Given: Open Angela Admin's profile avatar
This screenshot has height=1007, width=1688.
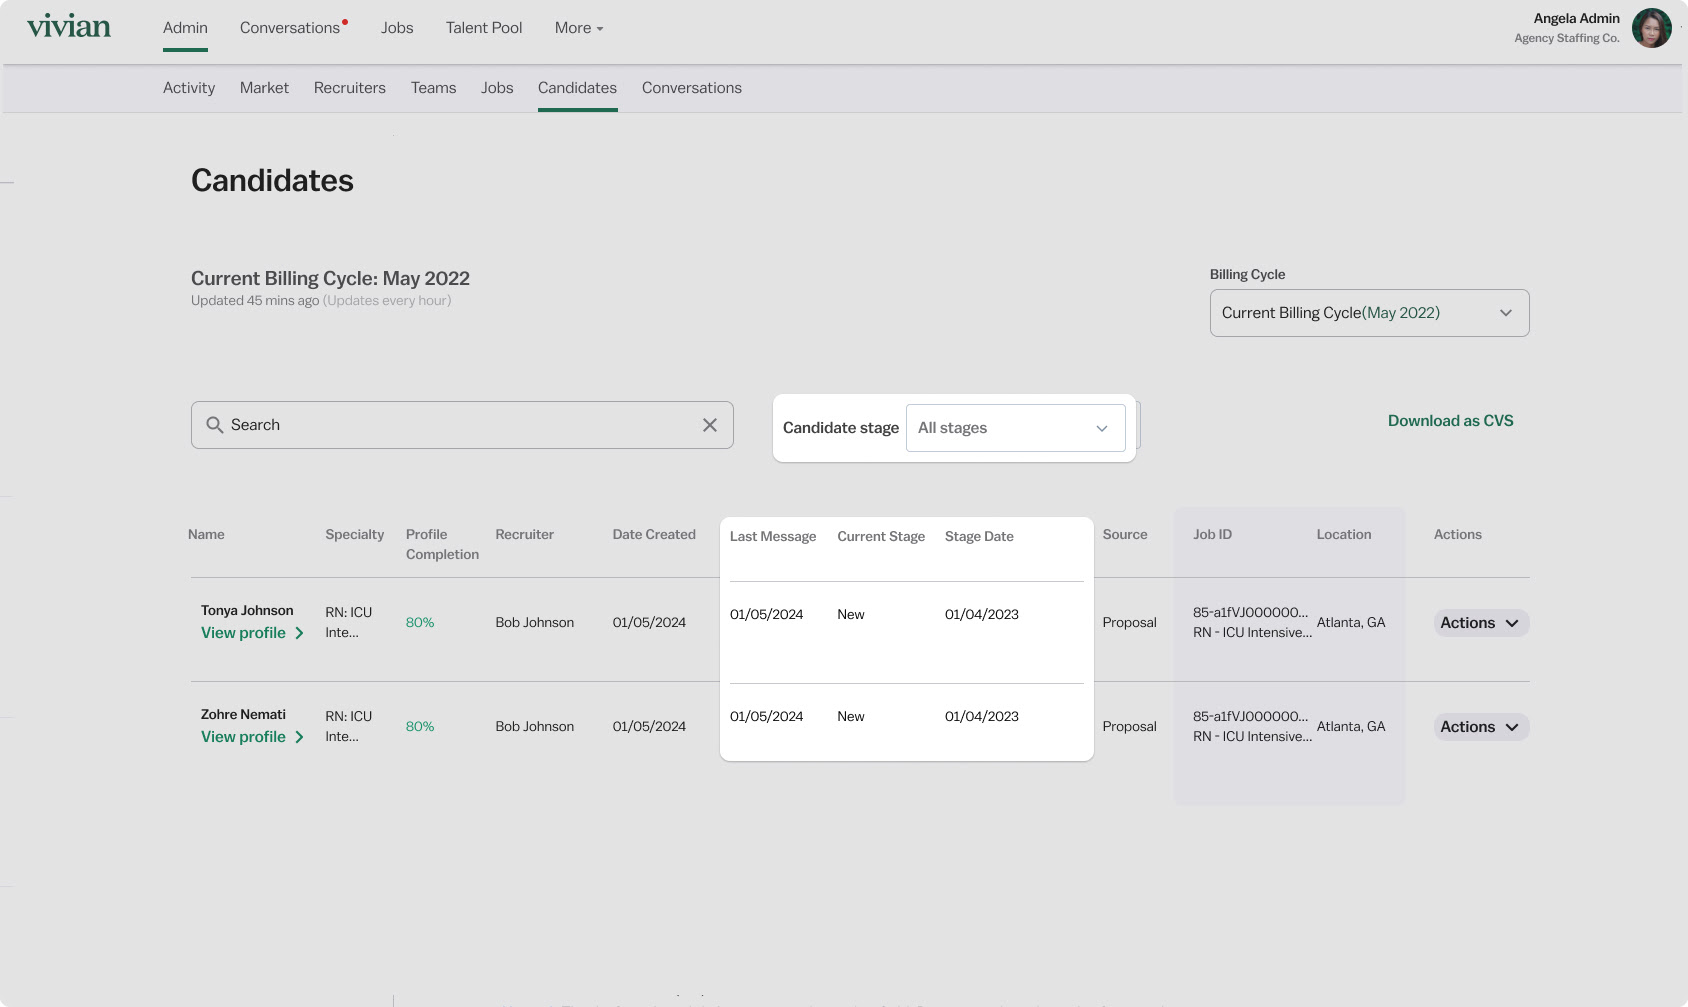Looking at the screenshot, I should coord(1651,28).
